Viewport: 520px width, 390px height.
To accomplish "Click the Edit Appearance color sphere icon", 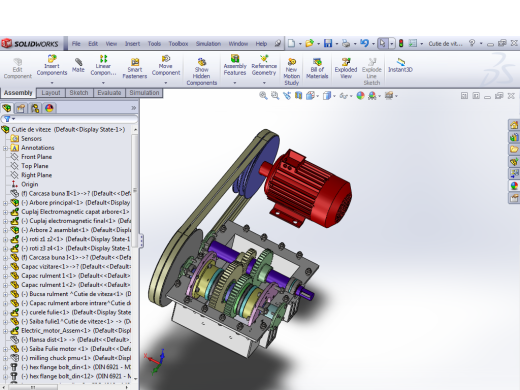I will (x=360, y=96).
